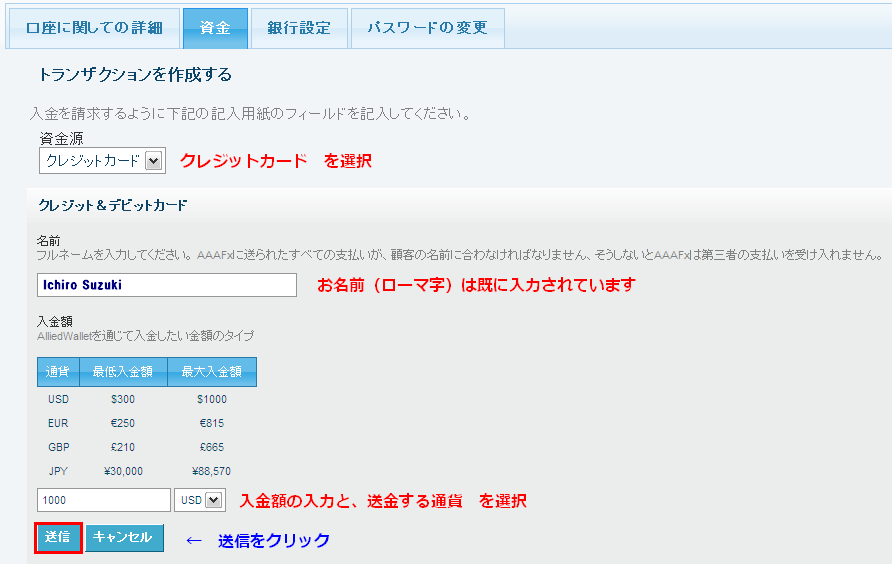Click the ¥30,000 minimum deposit cell
The height and width of the screenshot is (564, 892).
pyautogui.click(x=123, y=471)
